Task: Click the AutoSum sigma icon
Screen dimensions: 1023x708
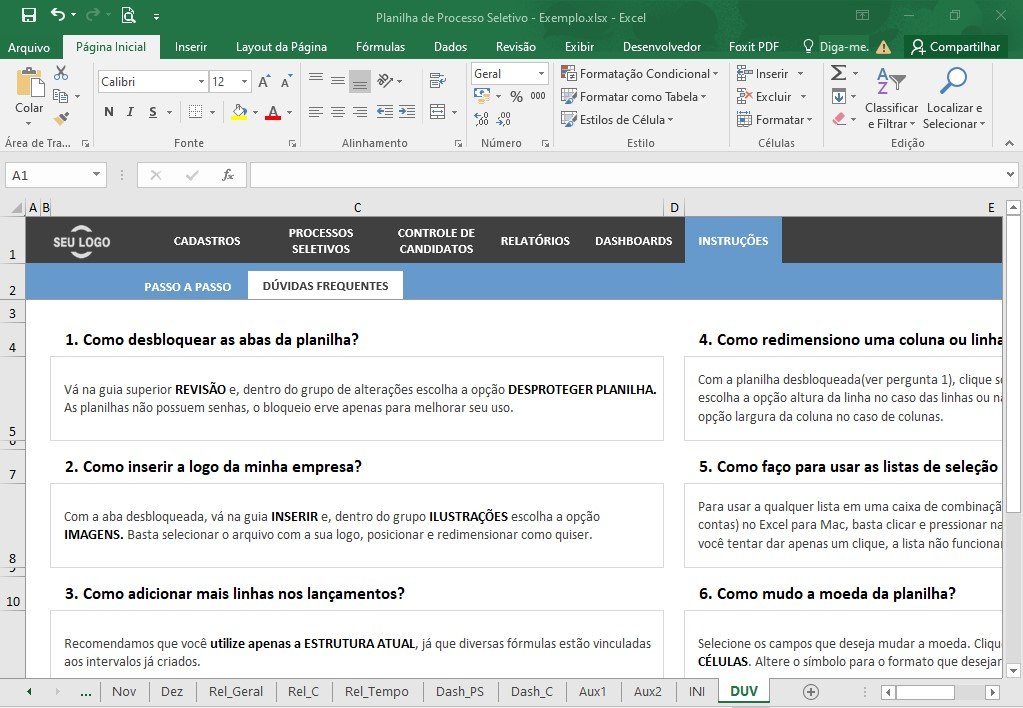Action: click(x=839, y=73)
